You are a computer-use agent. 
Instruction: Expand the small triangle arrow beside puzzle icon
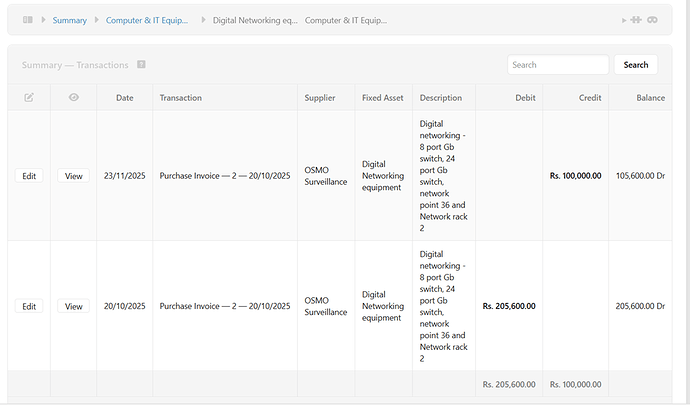(x=622, y=20)
